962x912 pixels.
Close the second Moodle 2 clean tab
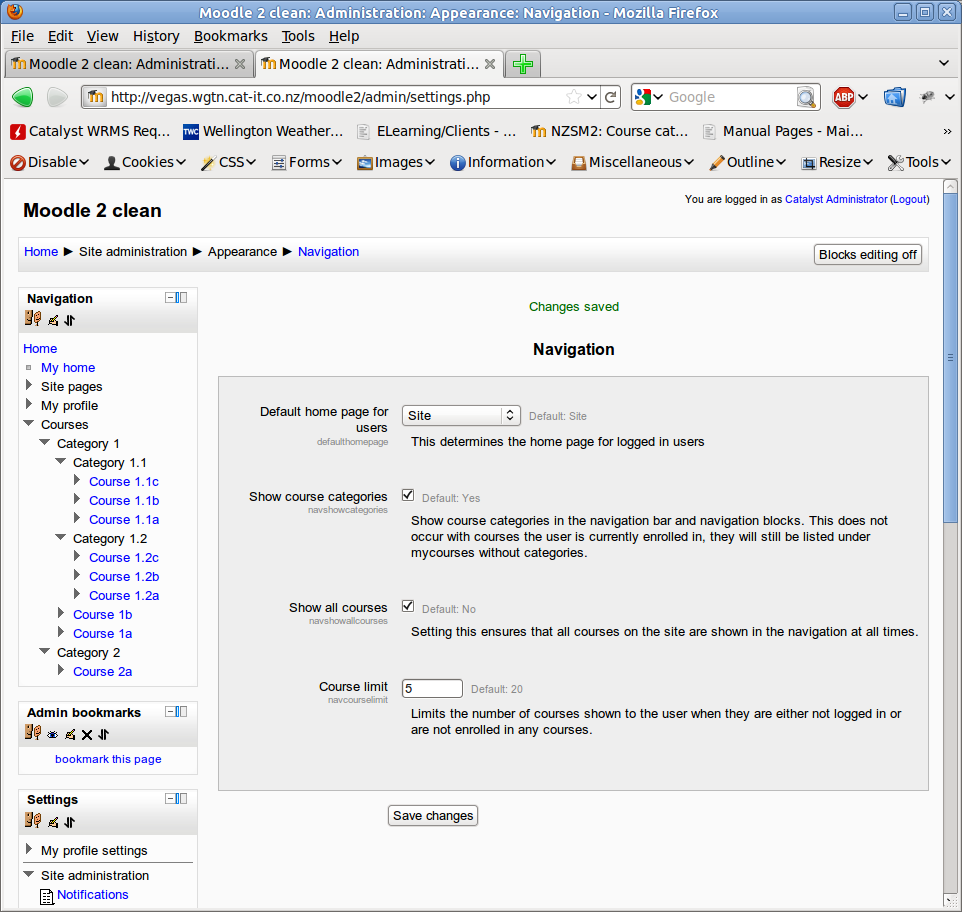[x=490, y=64]
